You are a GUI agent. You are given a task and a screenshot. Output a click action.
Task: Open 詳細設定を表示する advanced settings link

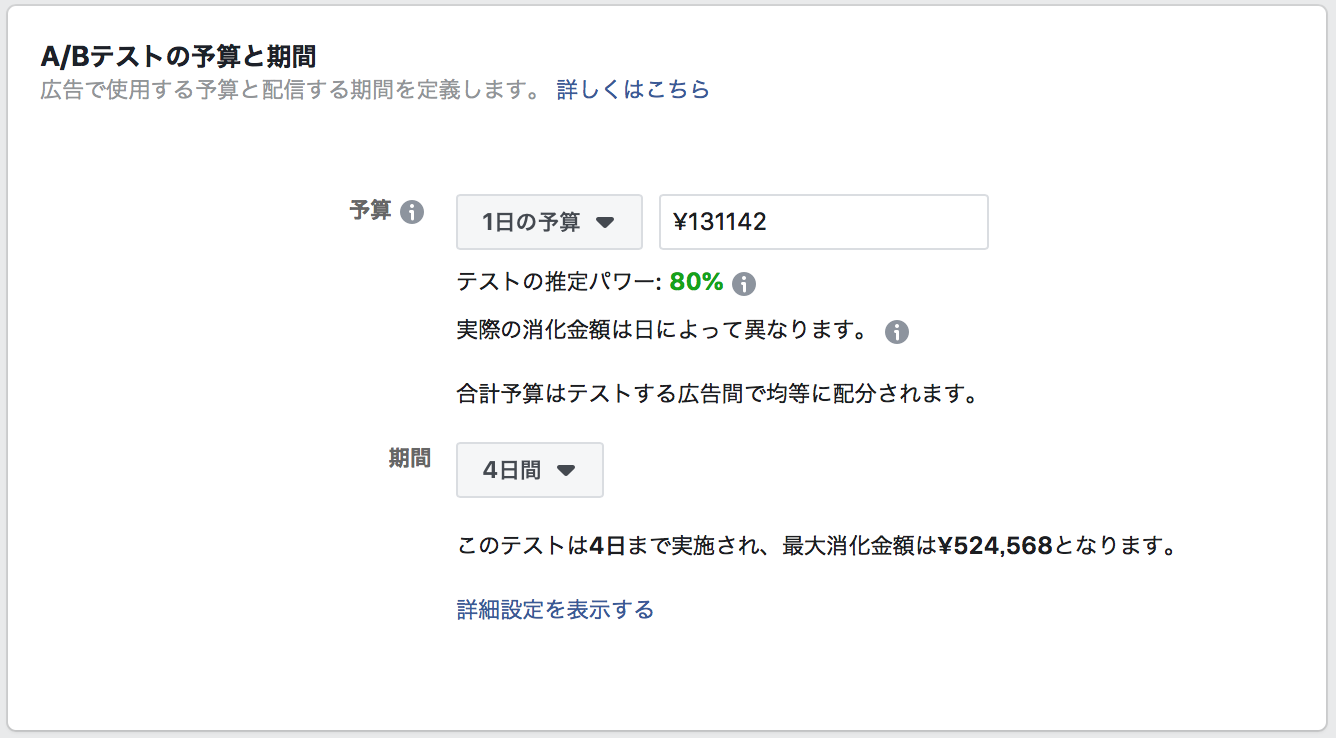point(555,609)
